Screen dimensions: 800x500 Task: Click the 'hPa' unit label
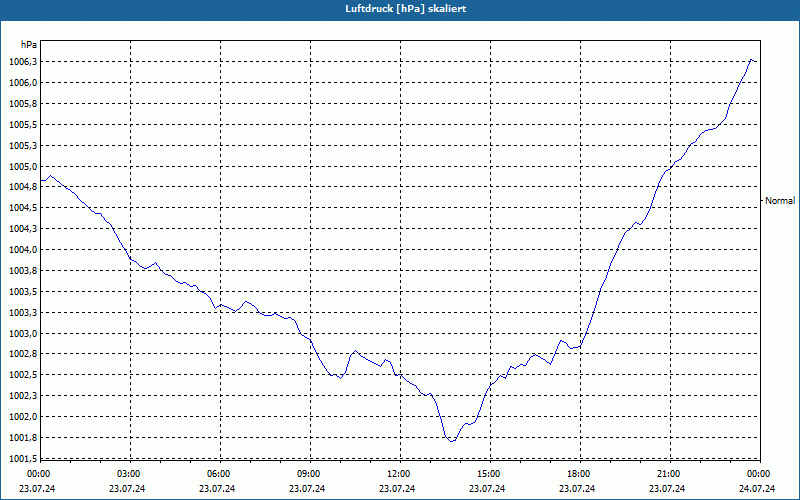tap(29, 45)
